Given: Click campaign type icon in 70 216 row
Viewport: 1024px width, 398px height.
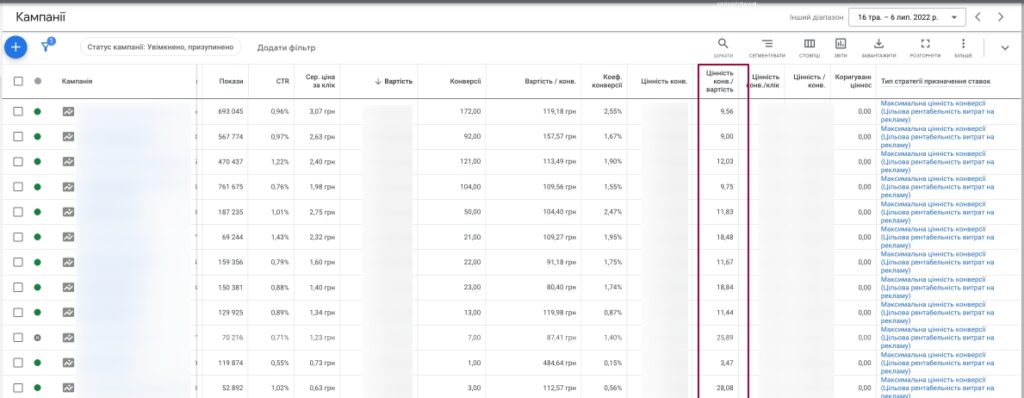Looking at the screenshot, I should click(x=69, y=337).
